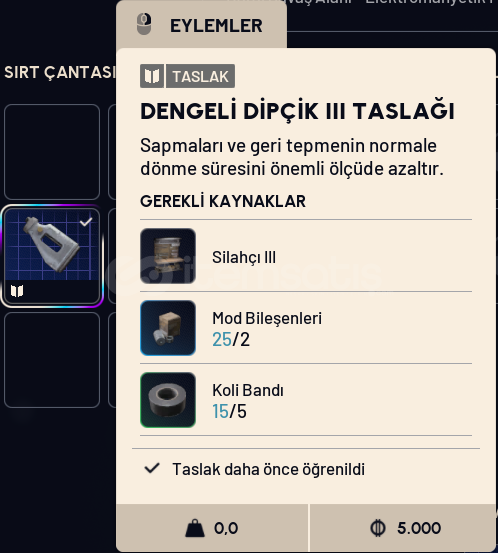Click the book icon on the blueprint slot
Screen dimensions: 498x553
17,291
